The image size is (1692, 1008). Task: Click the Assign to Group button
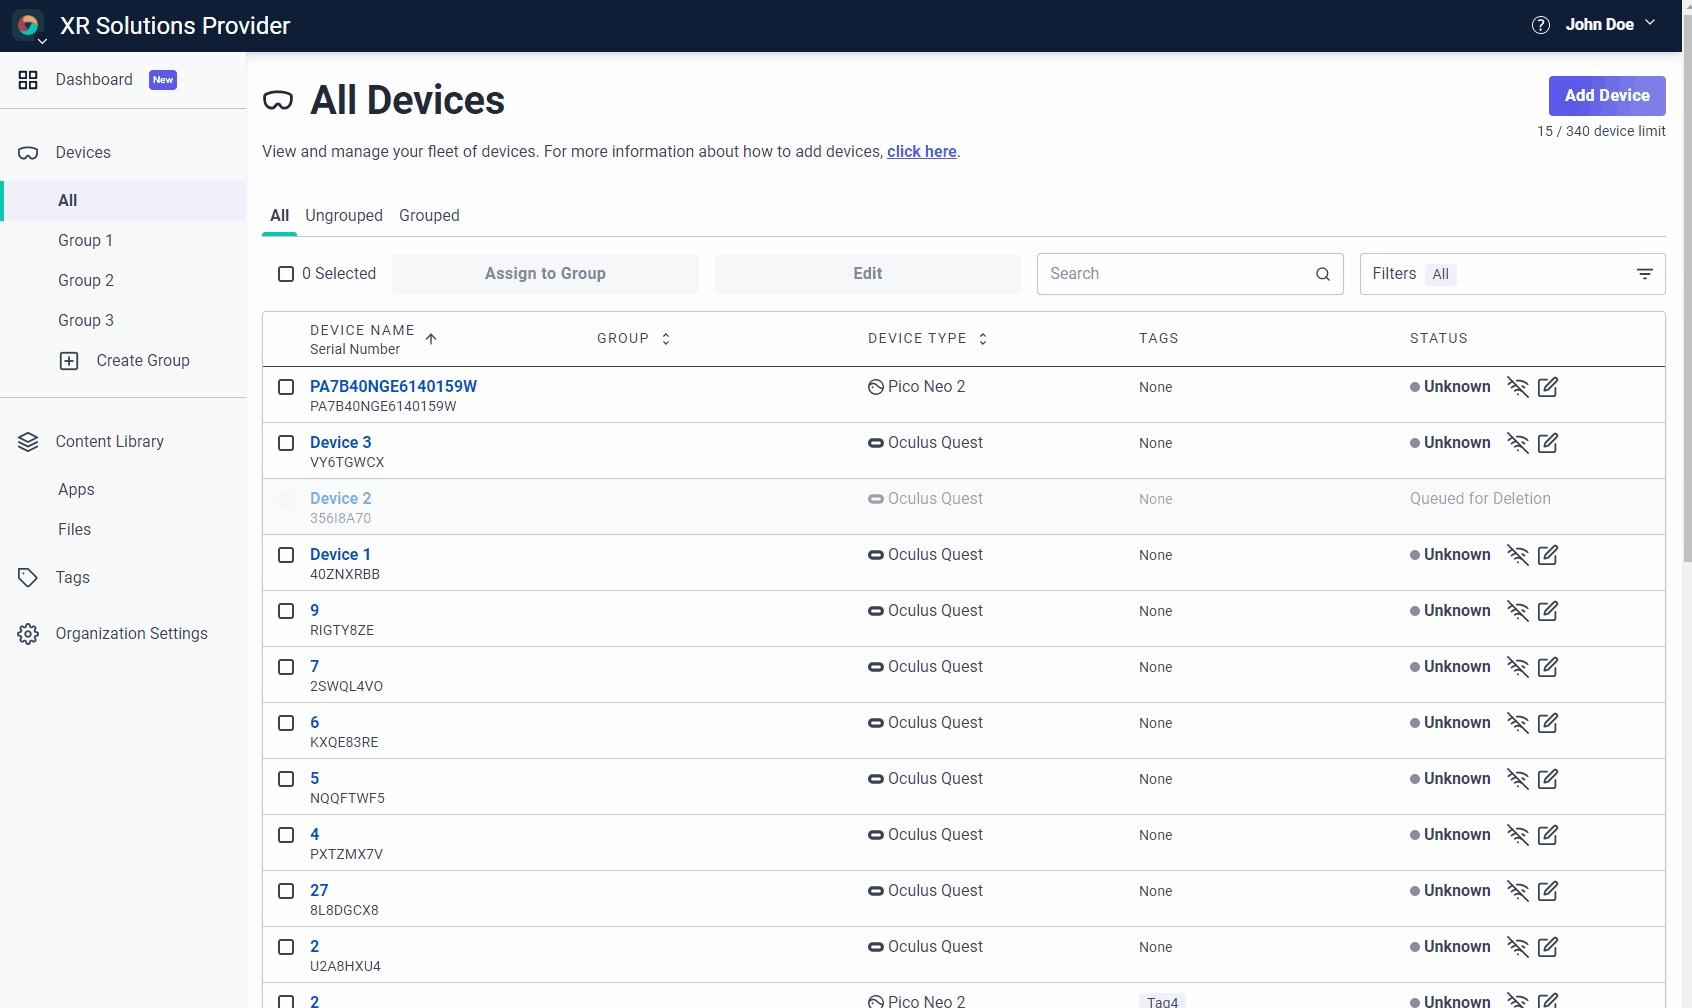click(545, 274)
